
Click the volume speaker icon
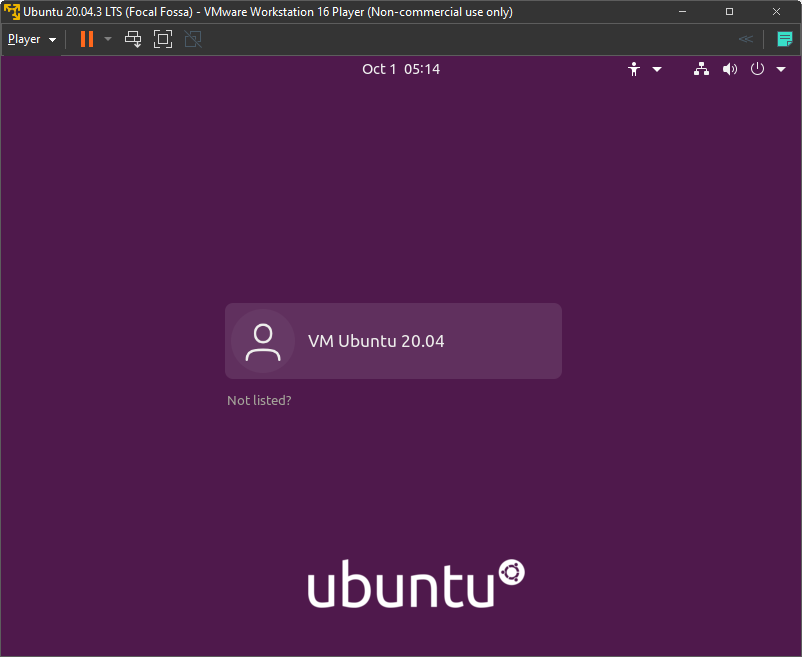(x=730, y=69)
